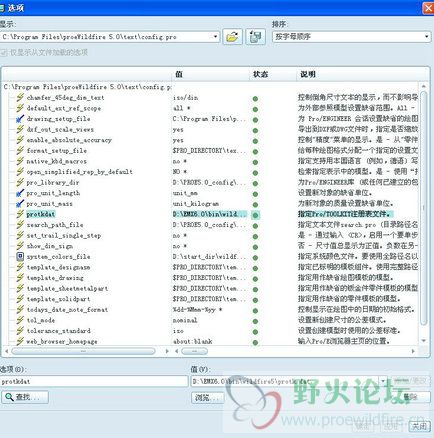Click value 'nominal' for tol_mode
Viewport: 434px width, 438px height.
pyautogui.click(x=185, y=320)
